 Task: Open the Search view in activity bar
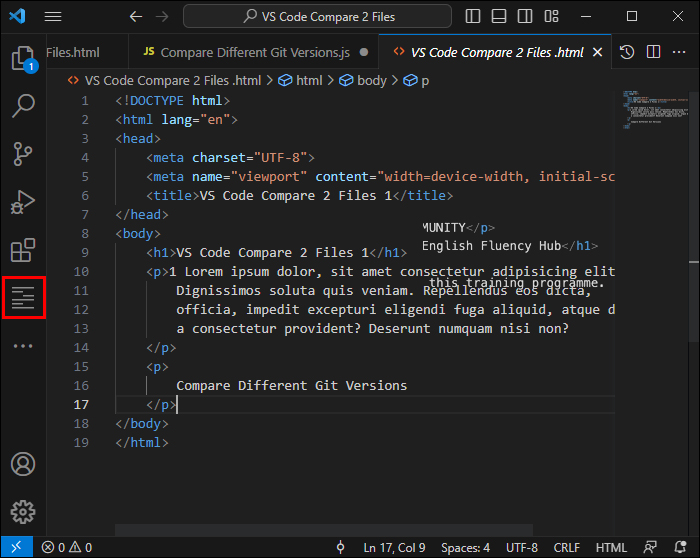coord(23,105)
